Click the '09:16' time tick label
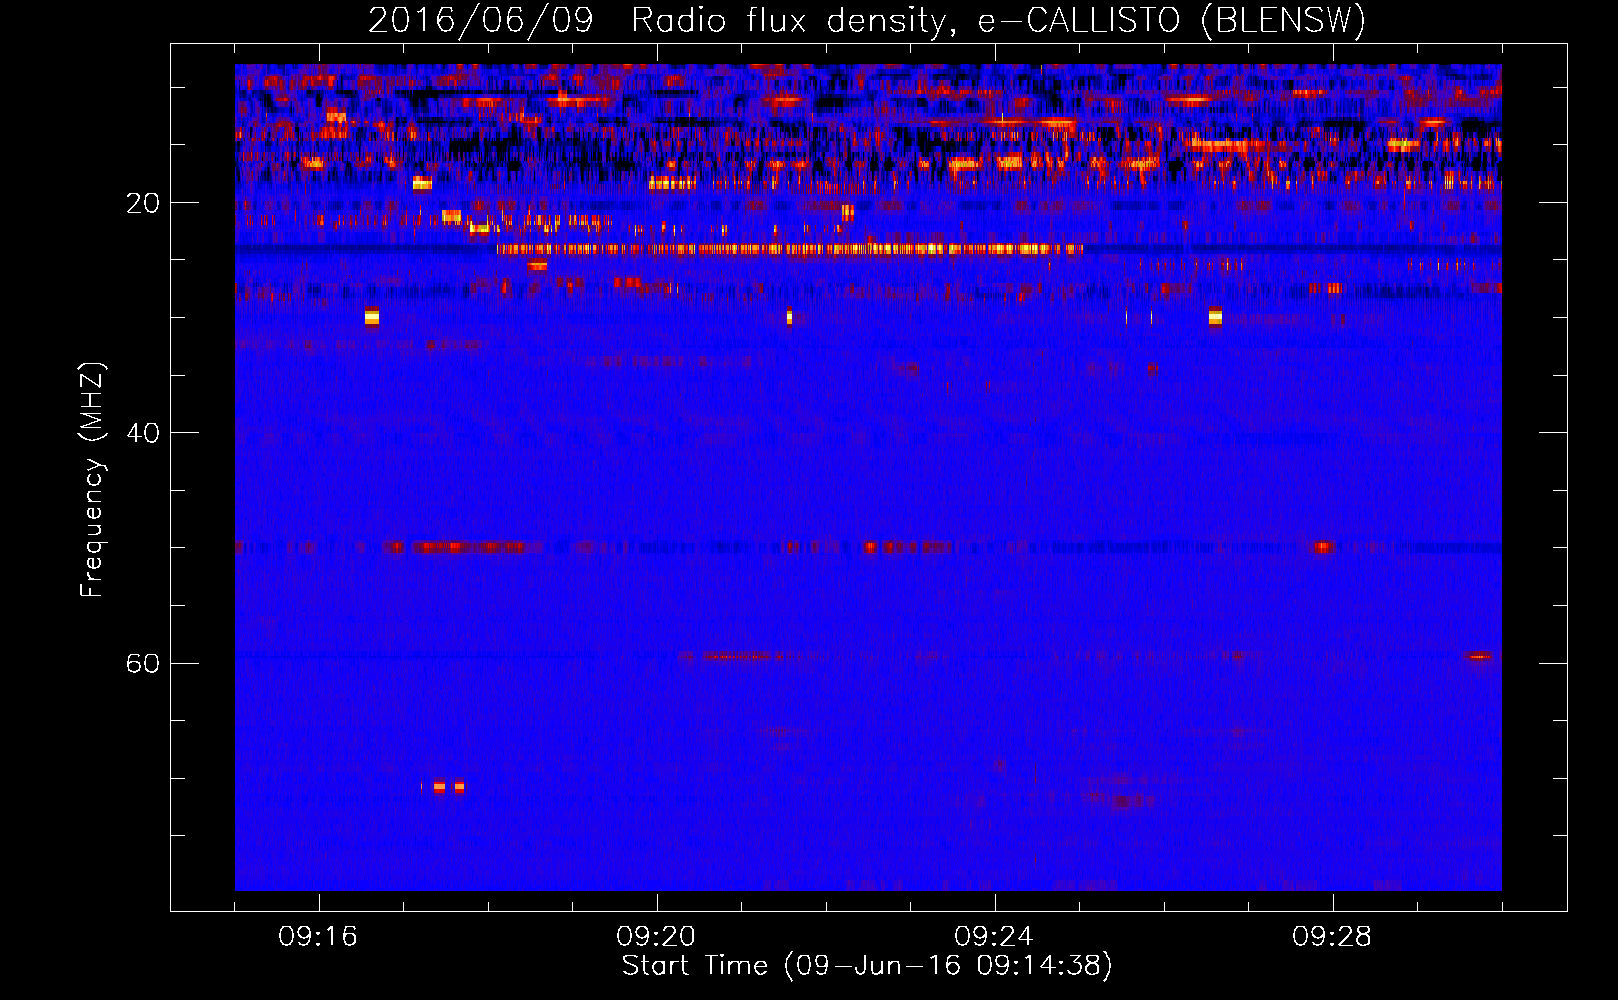Viewport: 1618px width, 1000px height. [x=318, y=937]
